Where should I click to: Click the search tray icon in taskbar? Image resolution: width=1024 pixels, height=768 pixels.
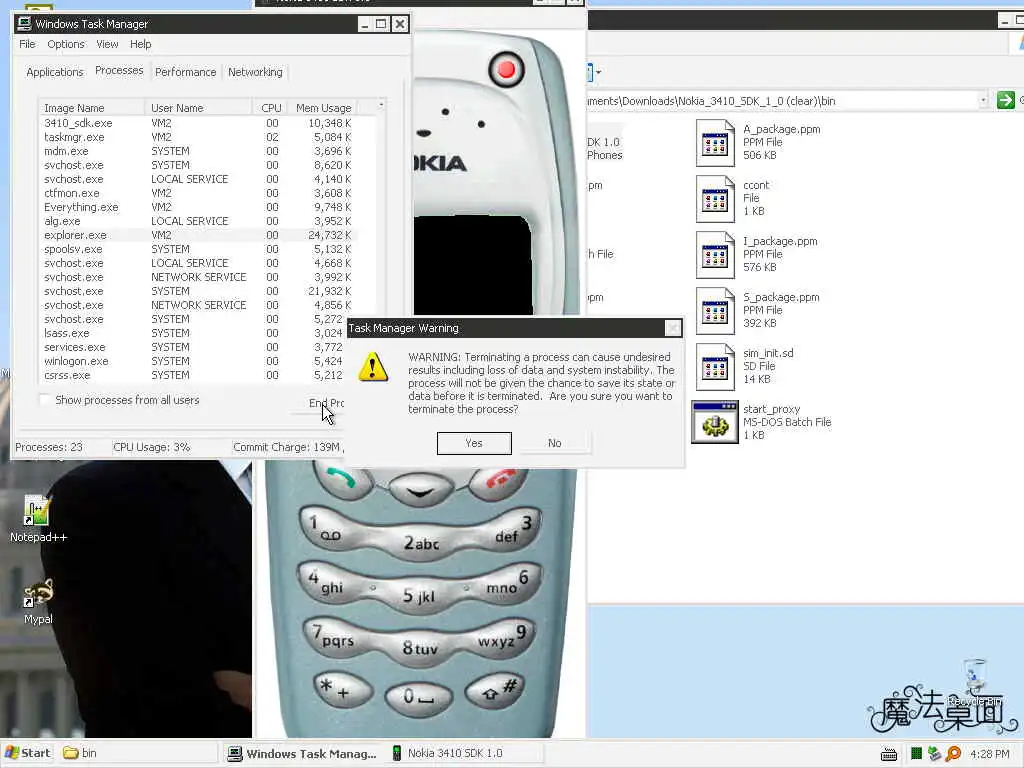coord(953,754)
